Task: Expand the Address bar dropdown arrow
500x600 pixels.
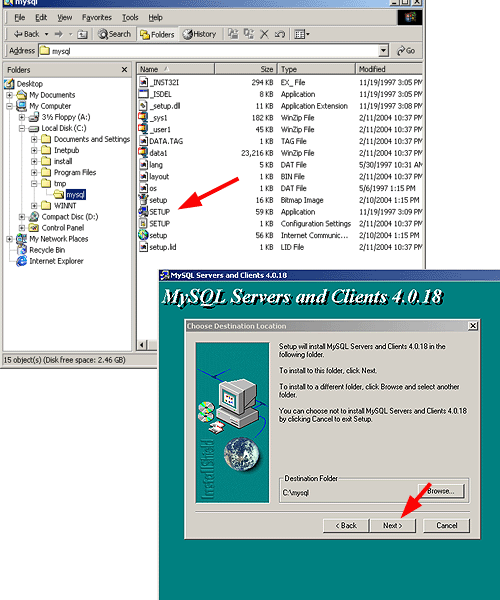Action: 383,51
